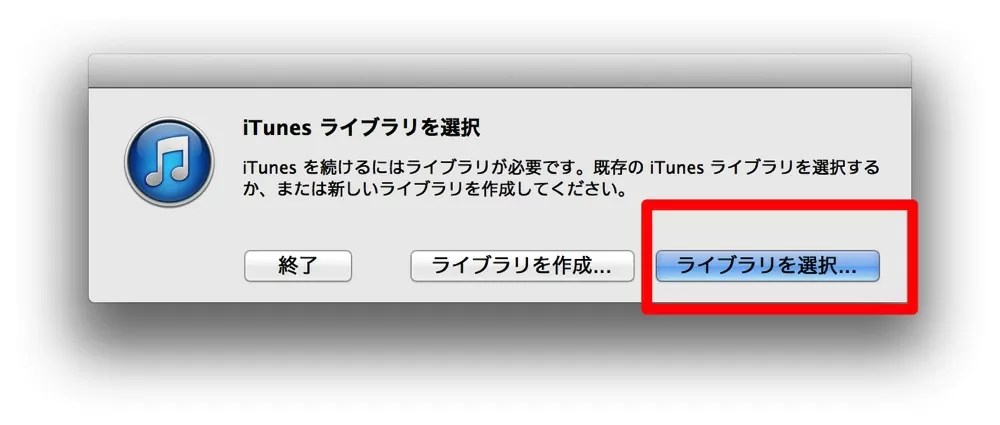Select the white music note inside the iTunes logo

(x=168, y=161)
